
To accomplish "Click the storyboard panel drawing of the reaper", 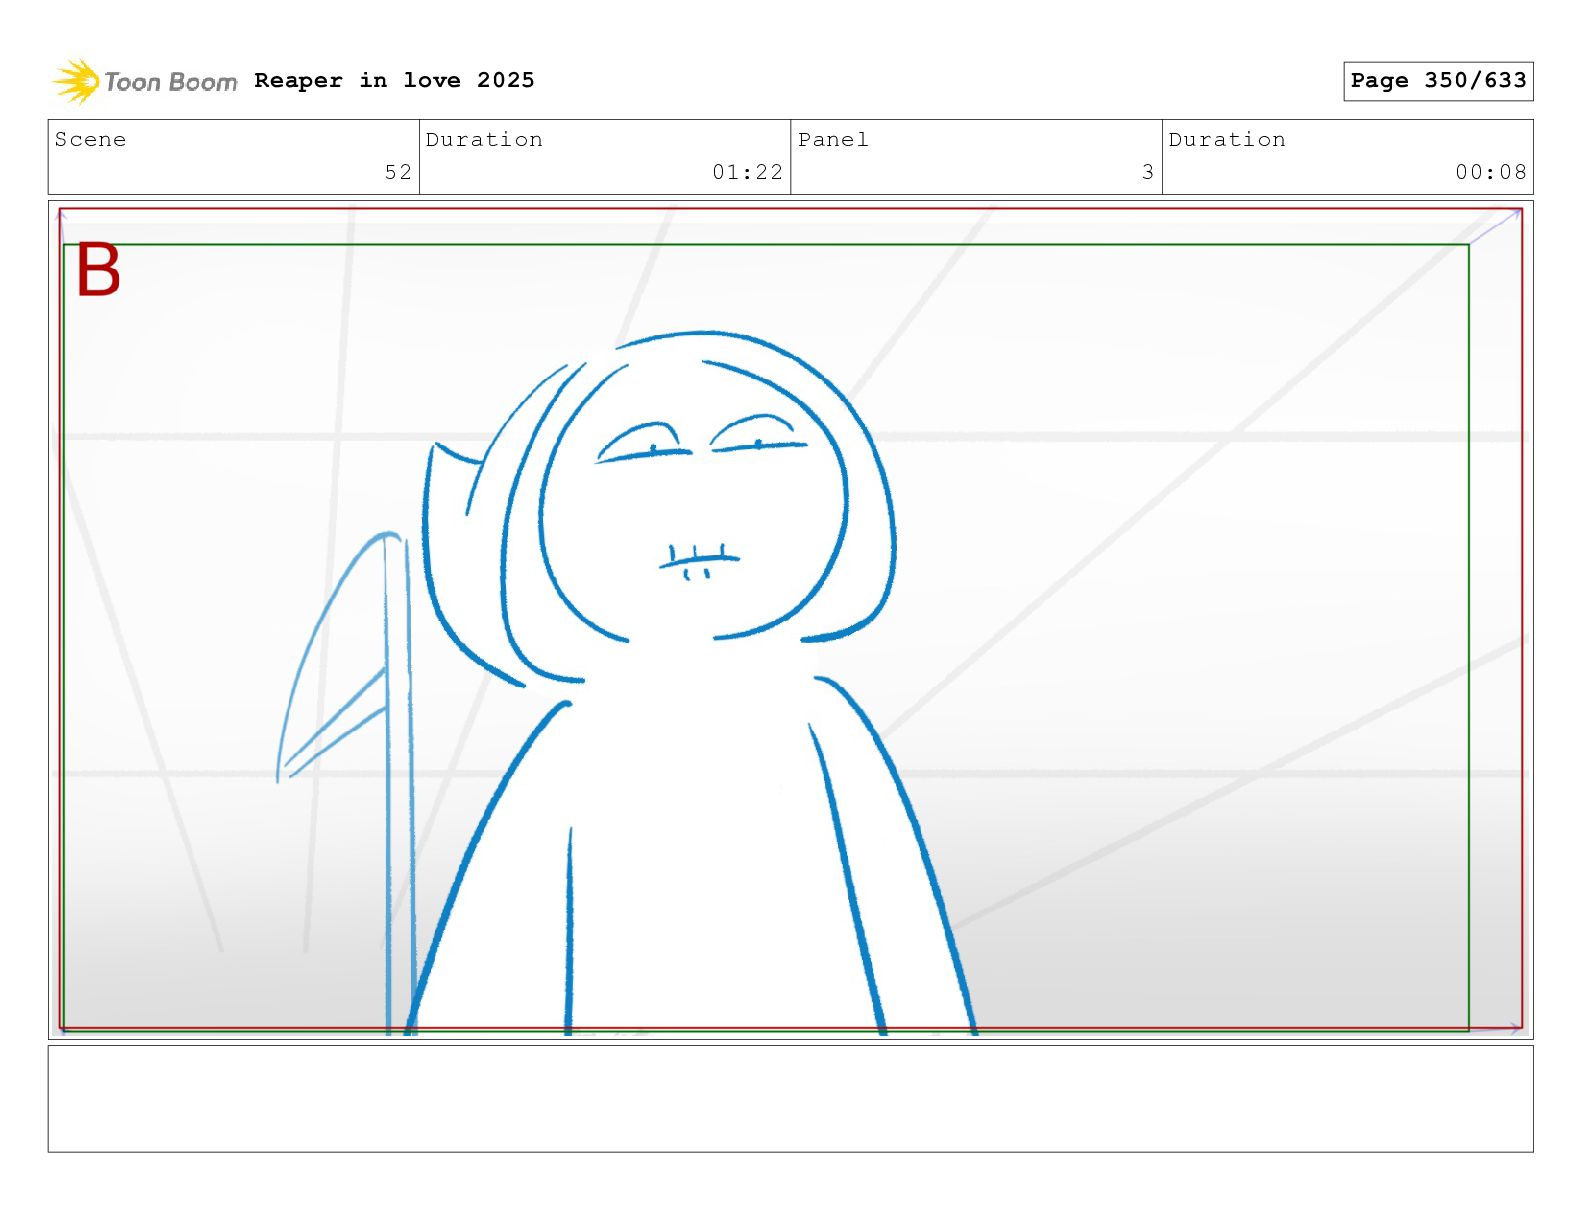I will pyautogui.click(x=790, y=619).
